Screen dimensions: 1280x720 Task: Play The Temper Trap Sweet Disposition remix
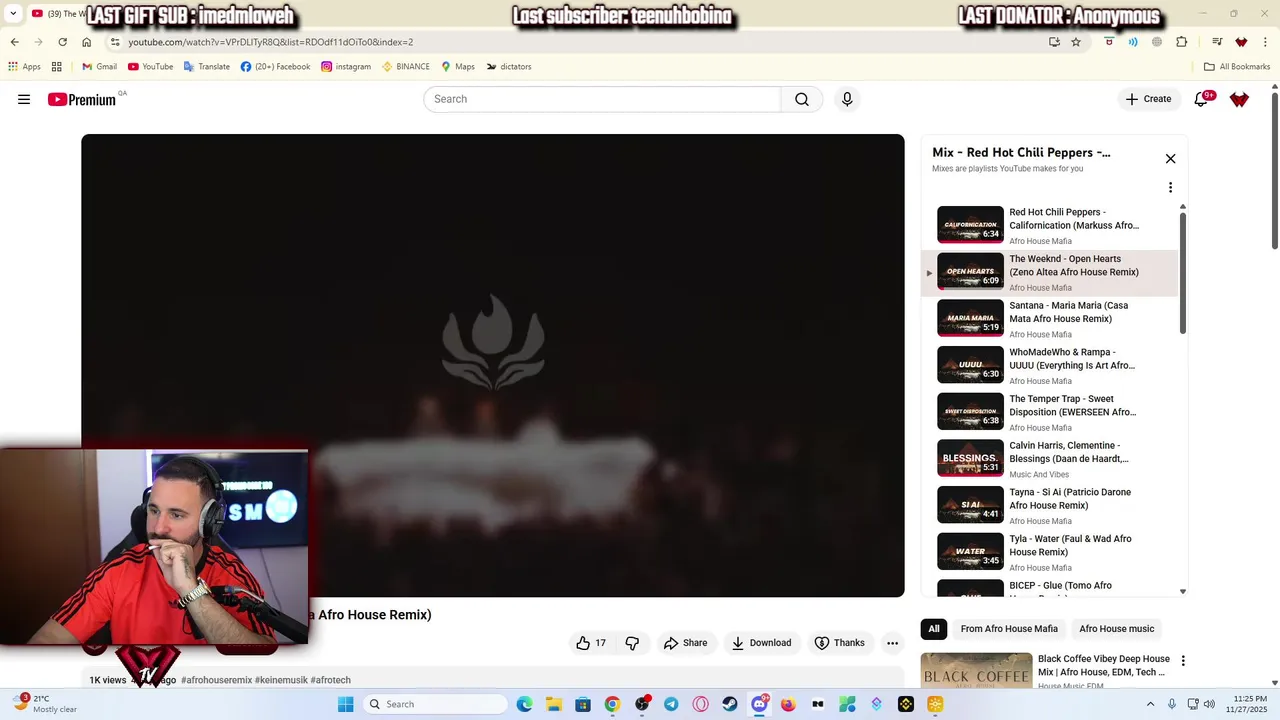1050,412
